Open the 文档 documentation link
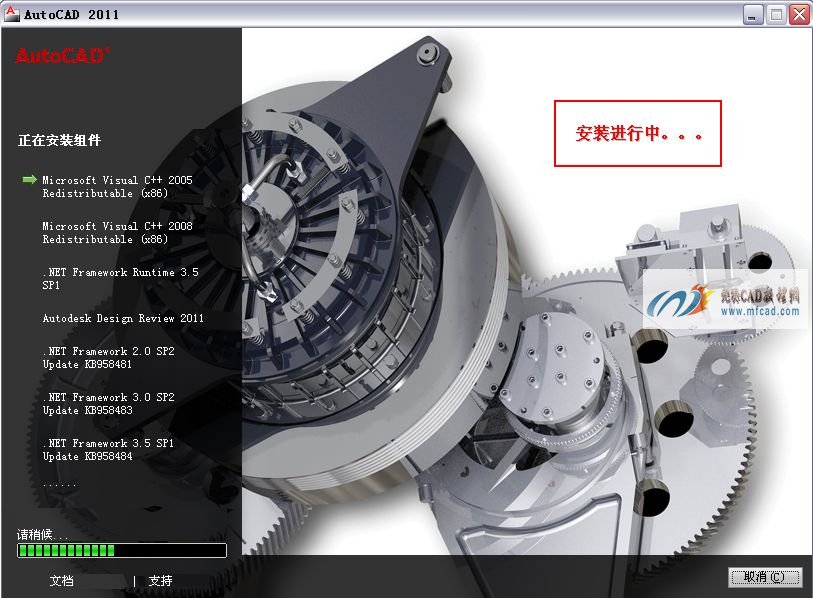This screenshot has height=598, width=813. pos(61,580)
